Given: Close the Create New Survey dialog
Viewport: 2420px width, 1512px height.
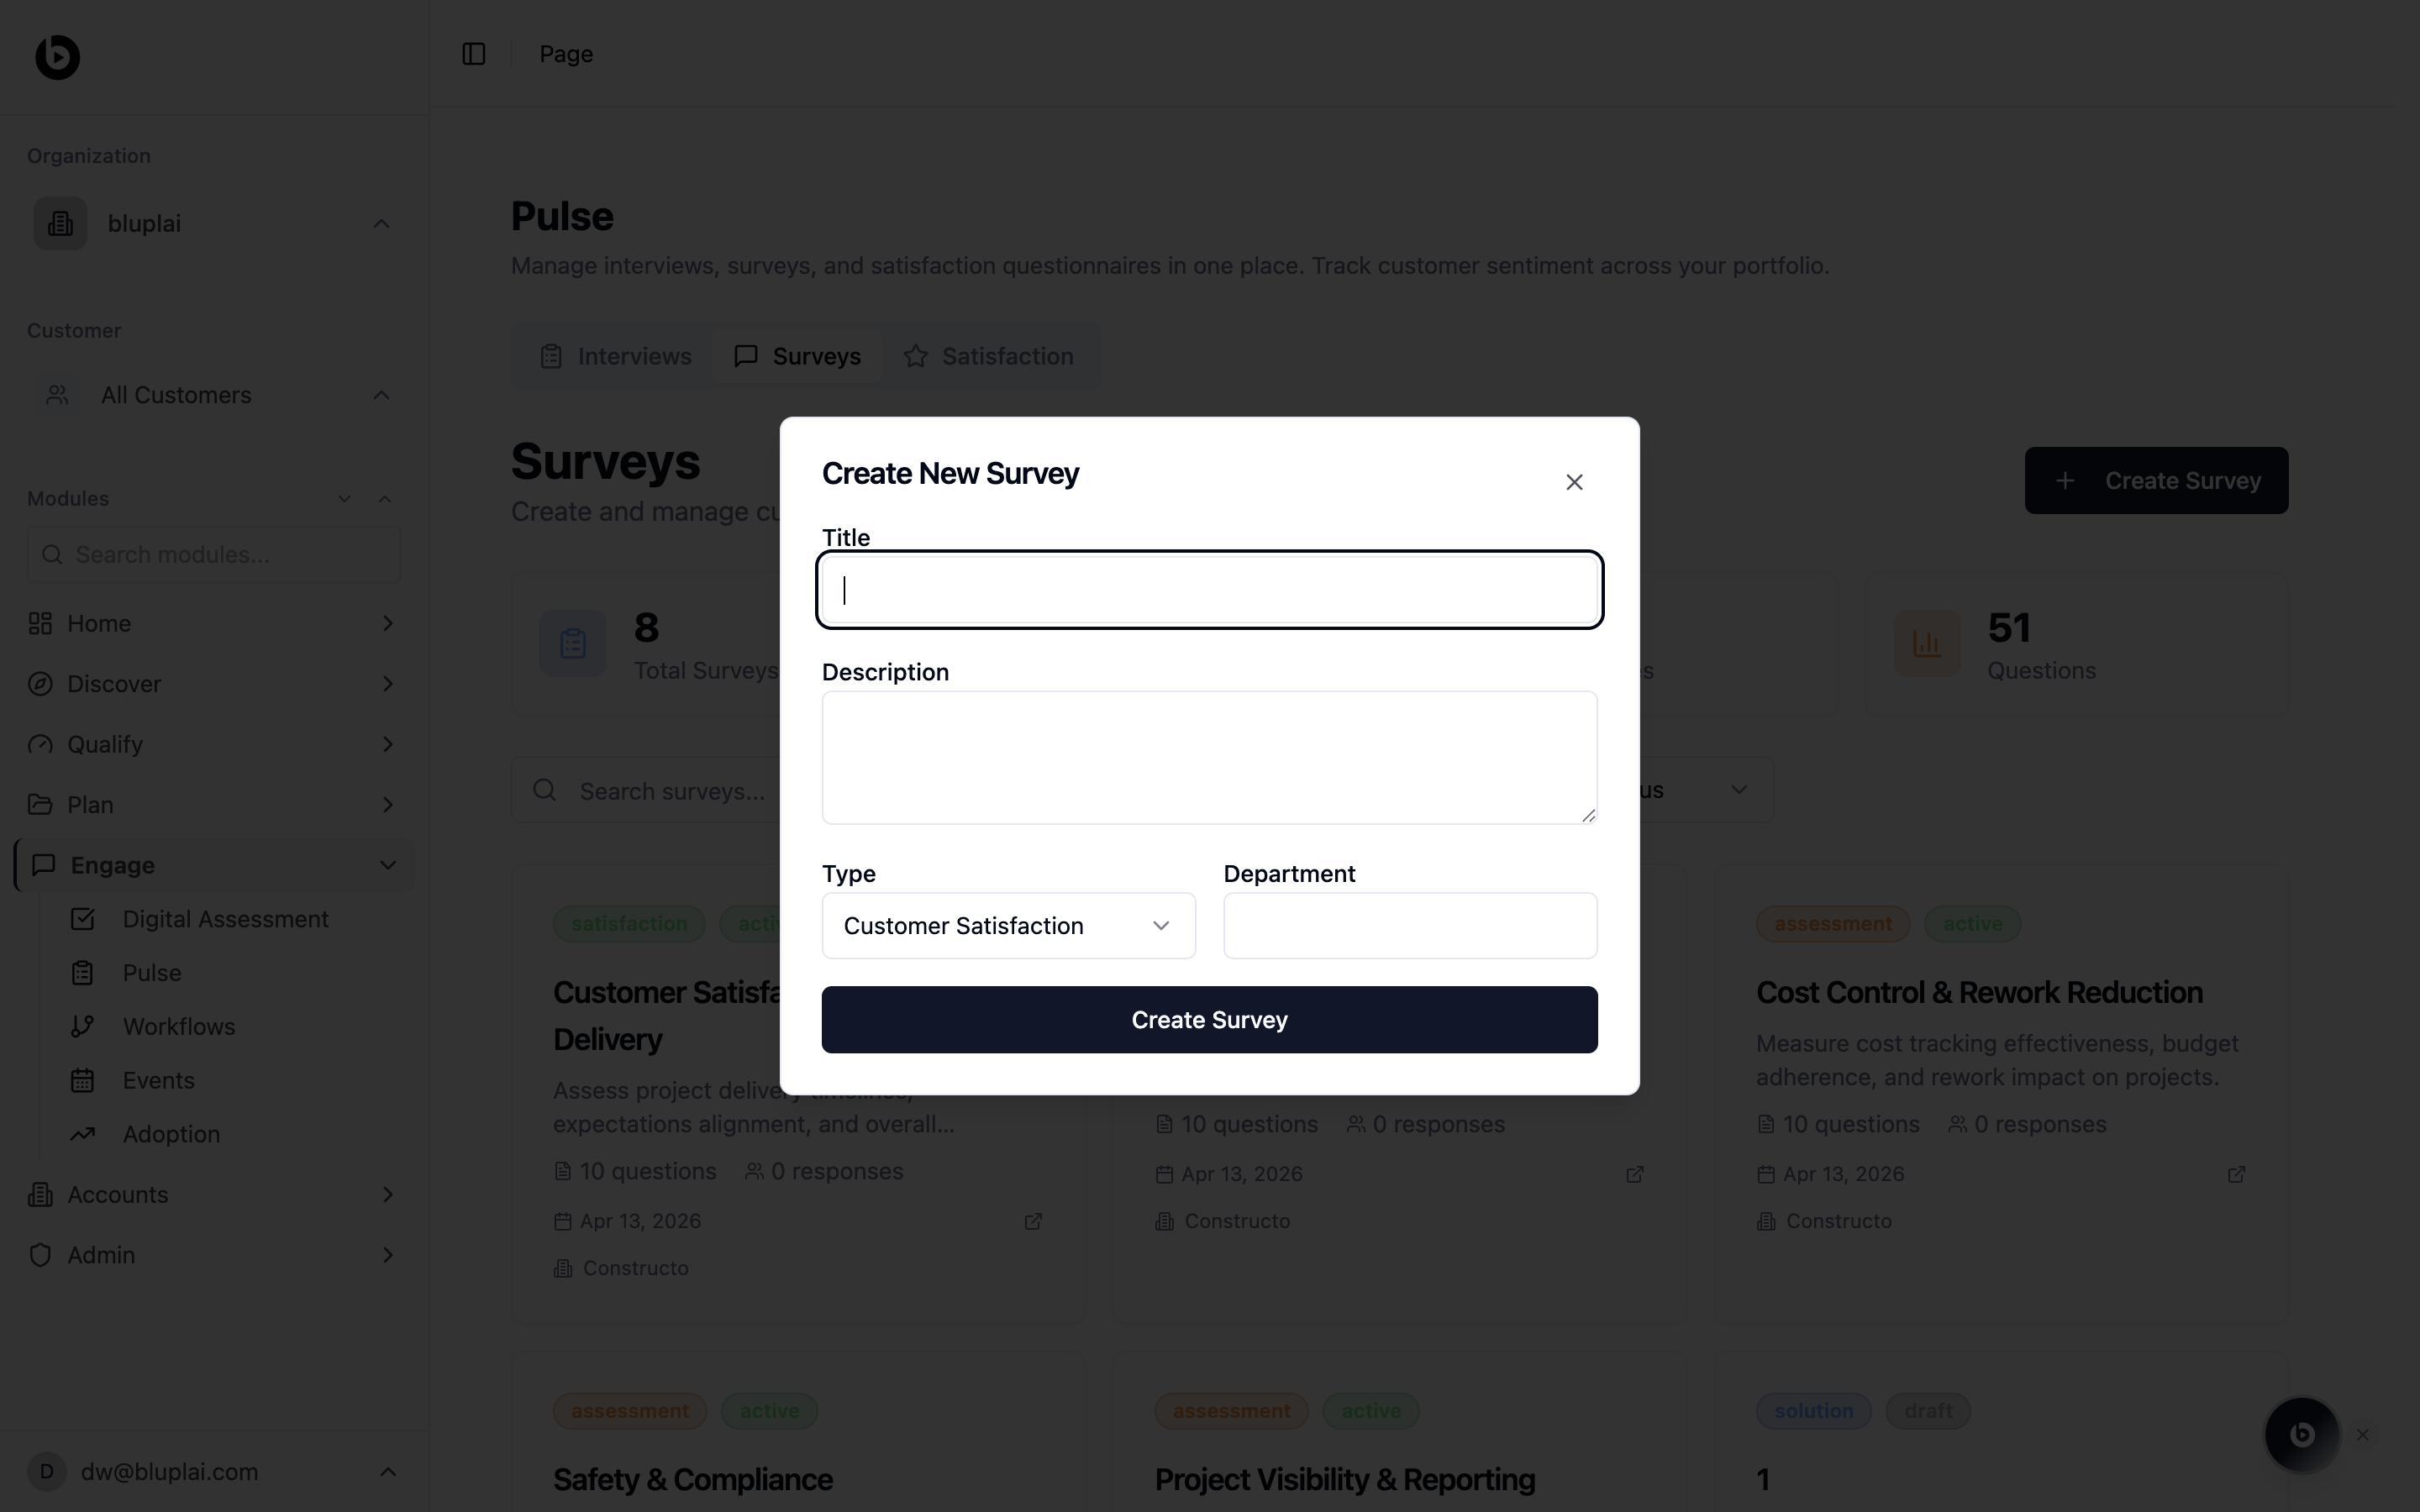Looking at the screenshot, I should coord(1574,482).
